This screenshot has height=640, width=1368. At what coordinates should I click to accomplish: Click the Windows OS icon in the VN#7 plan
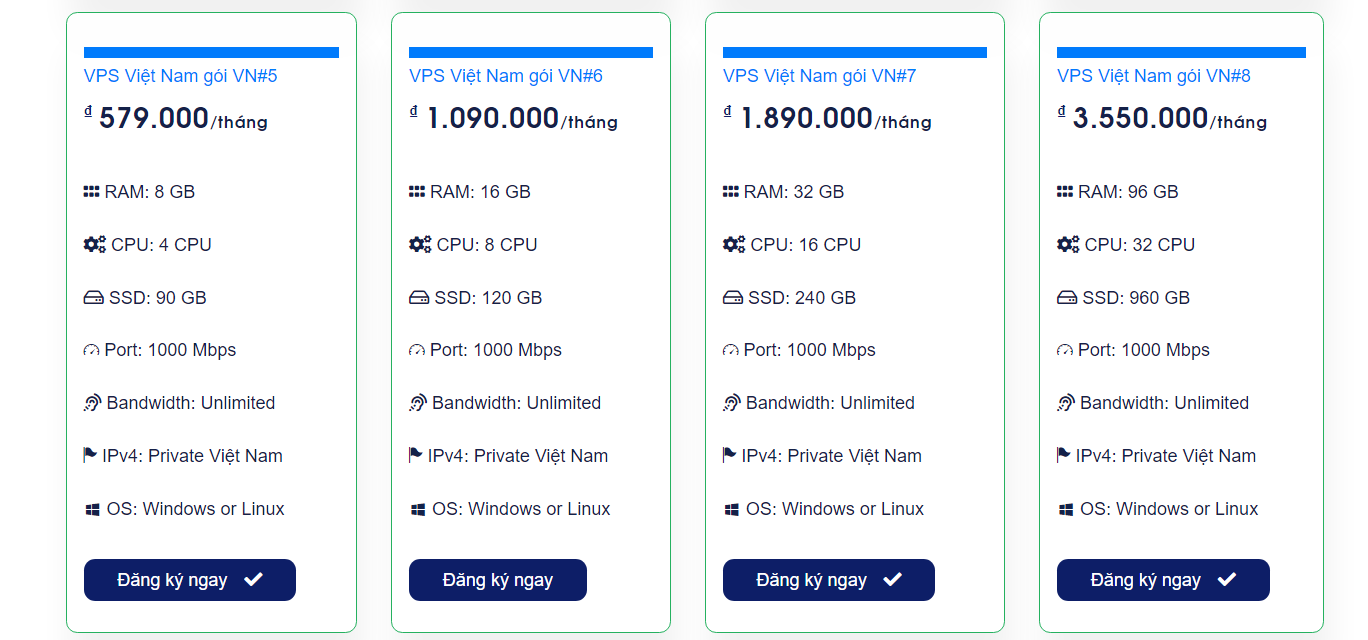point(732,510)
